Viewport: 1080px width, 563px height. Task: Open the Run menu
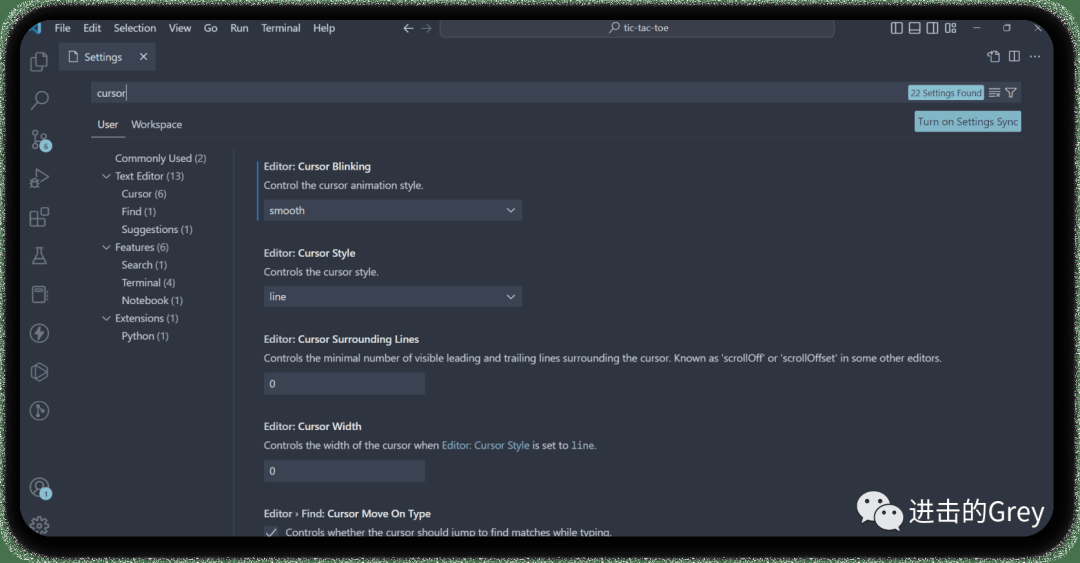pyautogui.click(x=239, y=28)
